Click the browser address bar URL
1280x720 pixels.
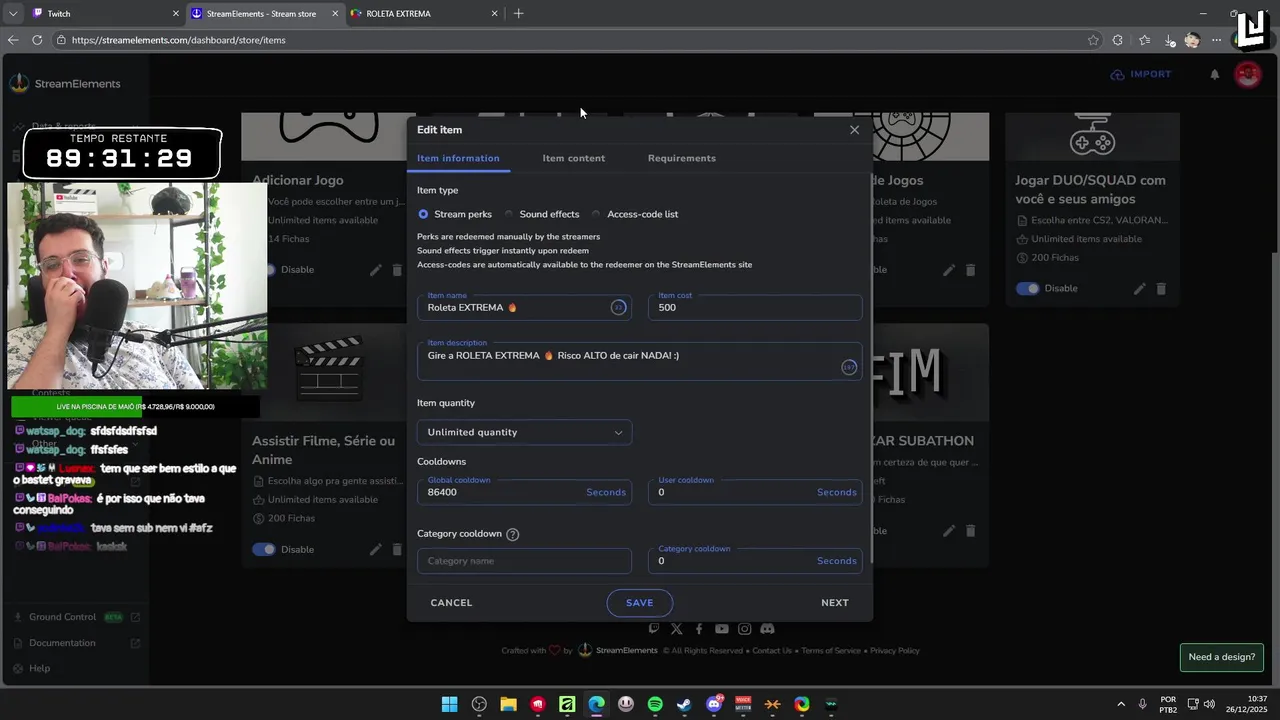tap(178, 40)
